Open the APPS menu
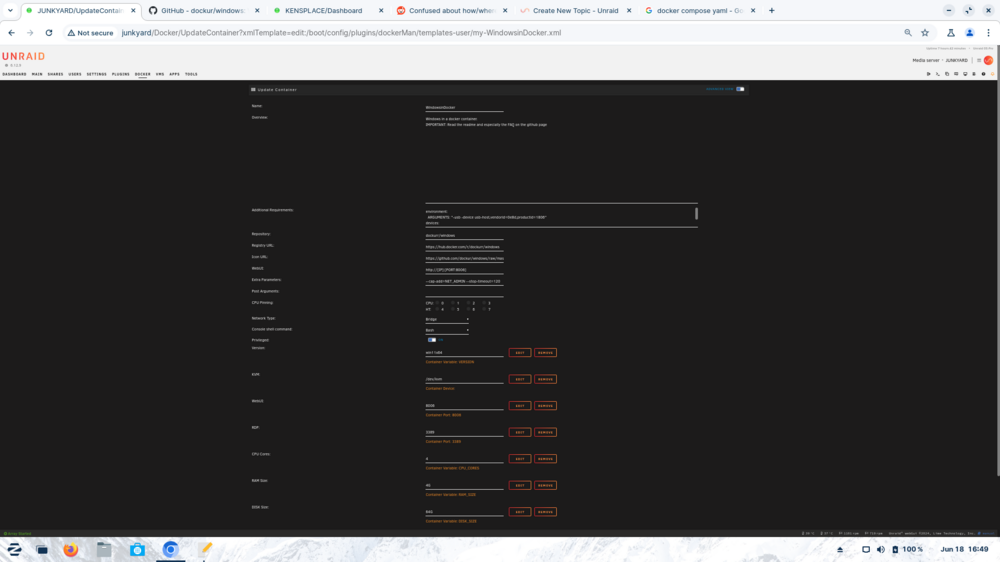The image size is (1000, 562). [x=174, y=74]
